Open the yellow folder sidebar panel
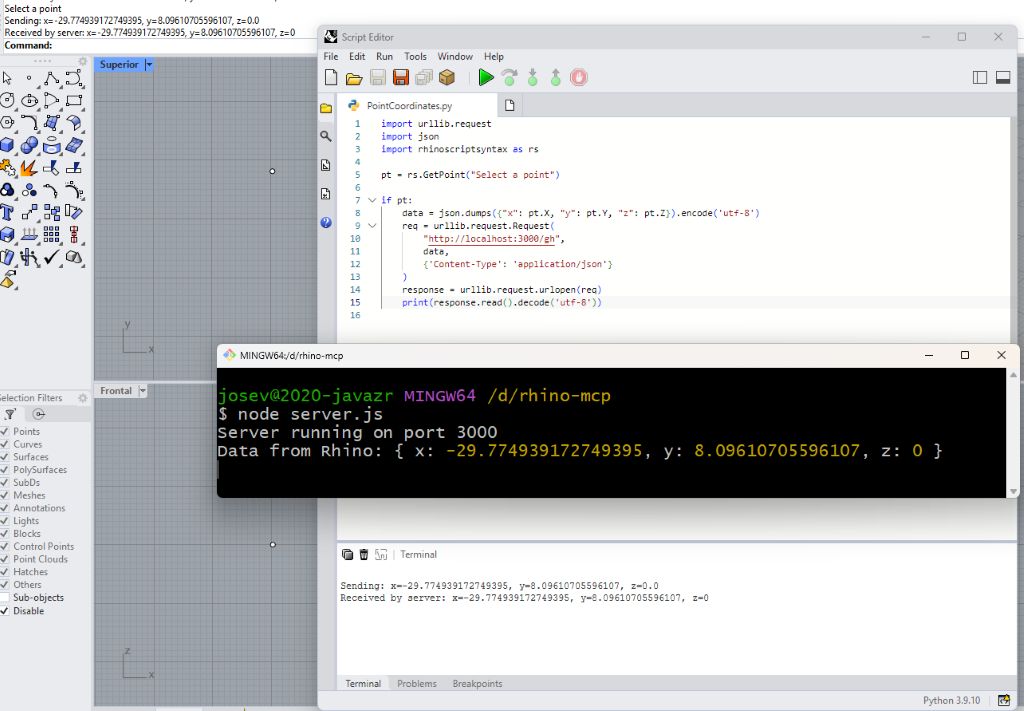The image size is (1024, 711). (326, 108)
